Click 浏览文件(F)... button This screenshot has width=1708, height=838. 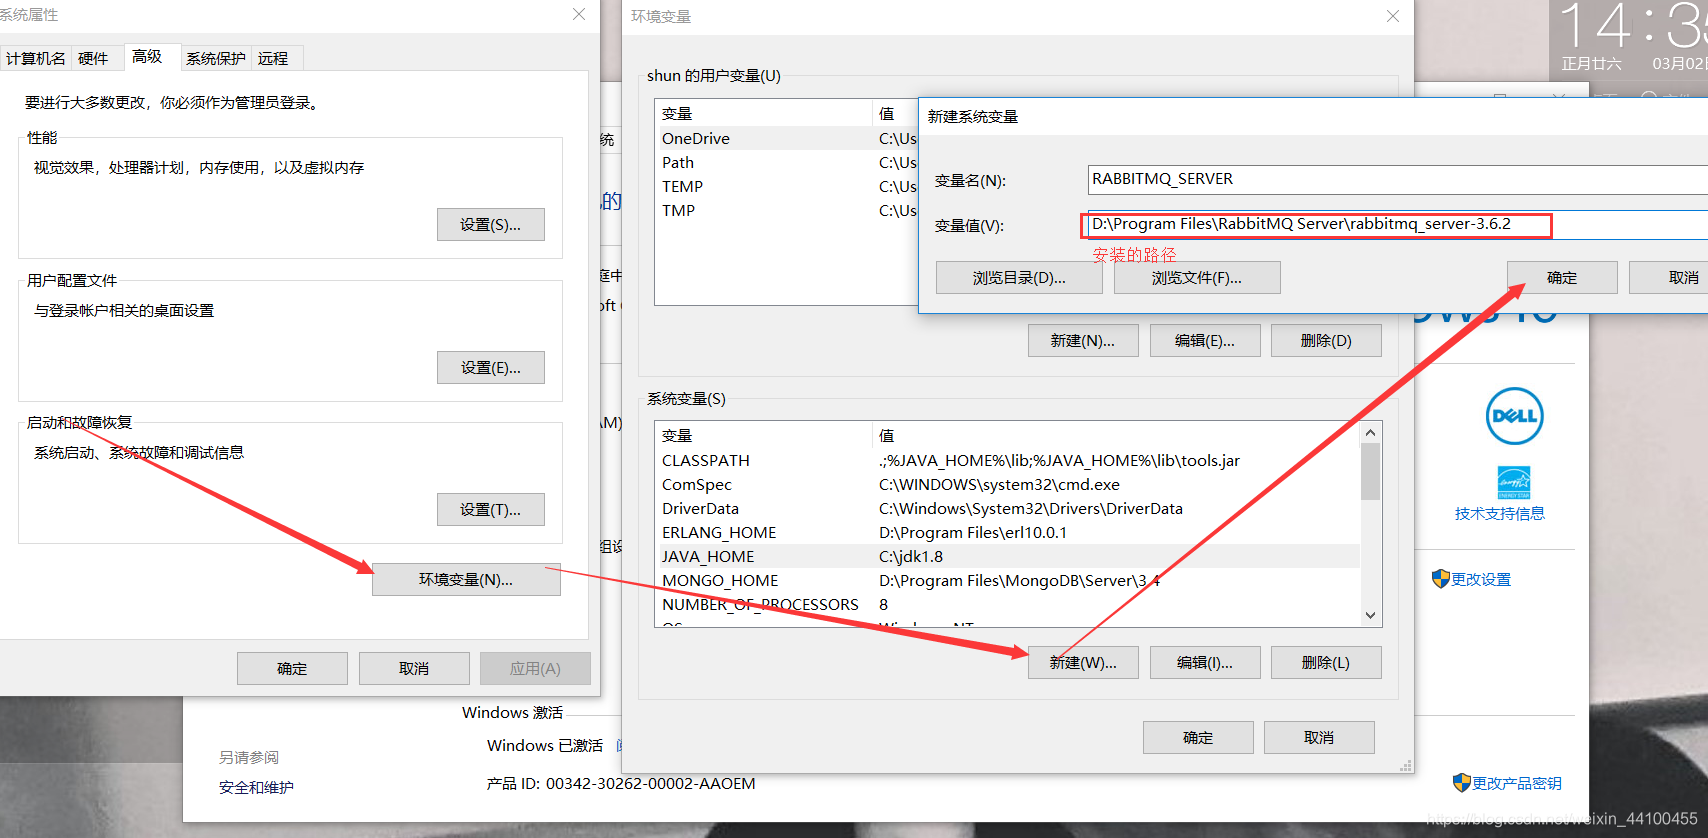pos(1197,278)
